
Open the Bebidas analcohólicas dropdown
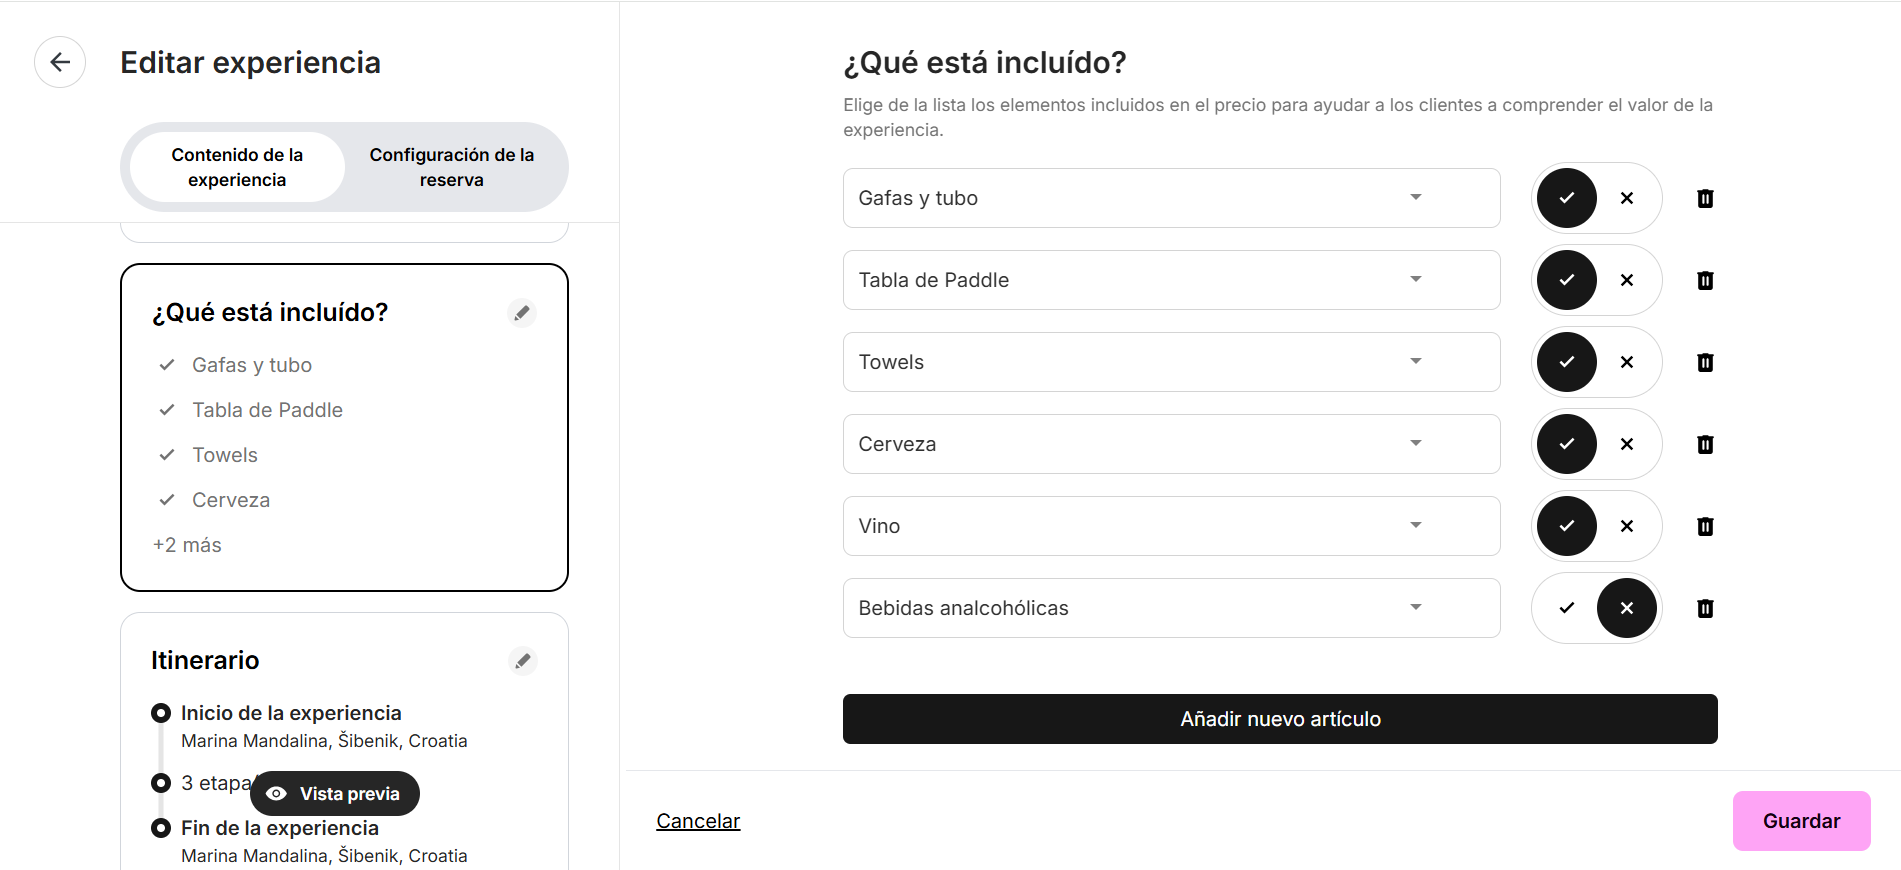tap(1171, 608)
